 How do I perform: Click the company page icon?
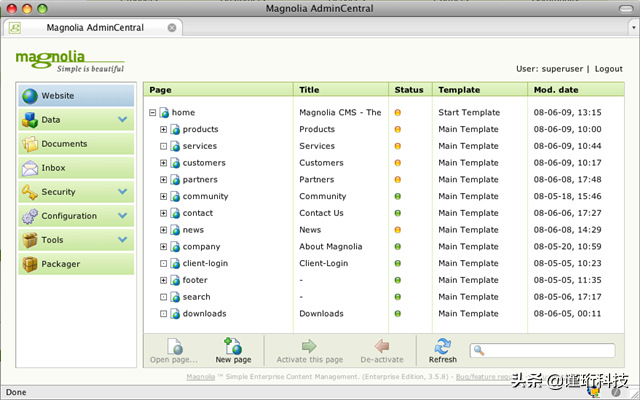(x=175, y=247)
